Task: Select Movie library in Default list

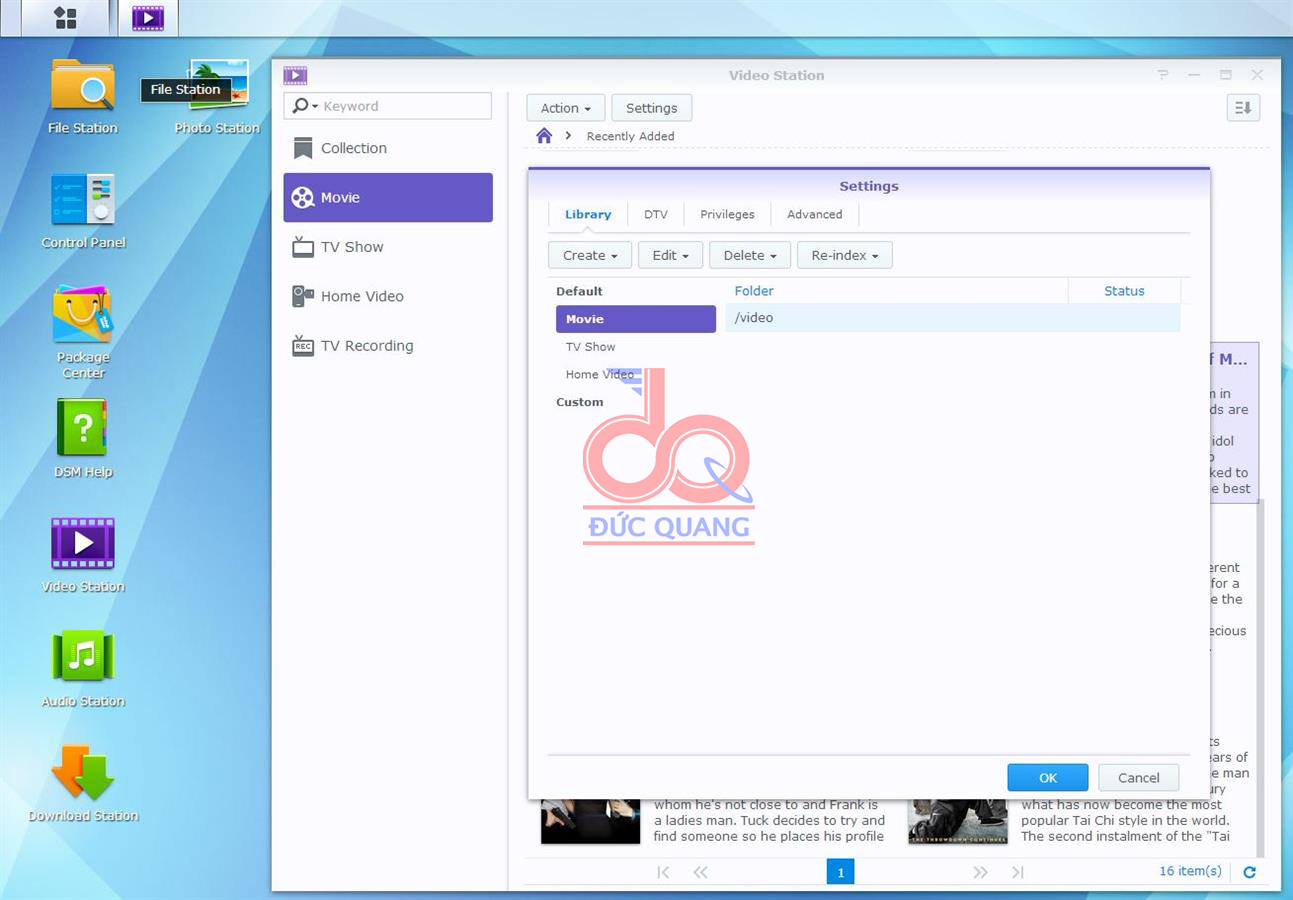Action: pyautogui.click(x=636, y=319)
